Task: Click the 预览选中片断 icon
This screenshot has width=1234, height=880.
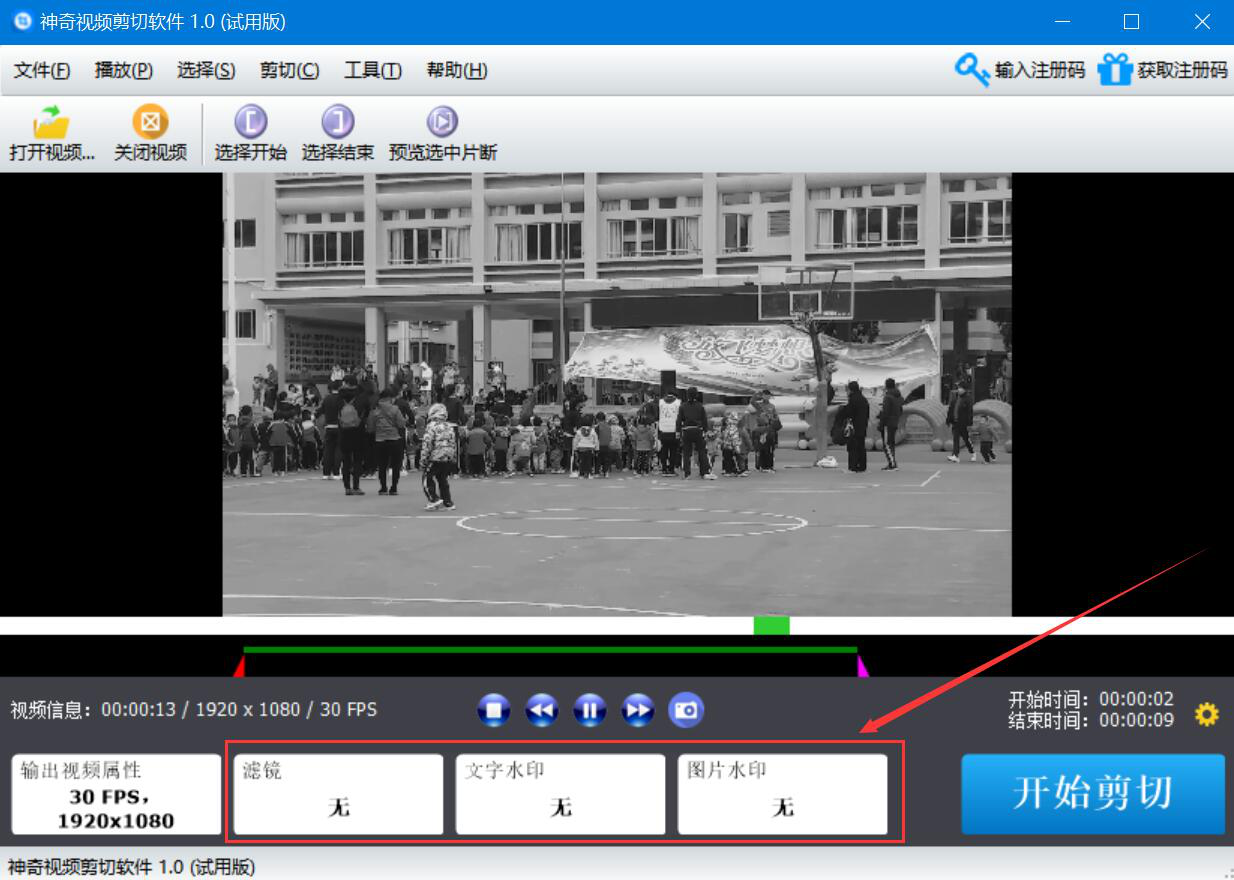Action: pyautogui.click(x=442, y=122)
